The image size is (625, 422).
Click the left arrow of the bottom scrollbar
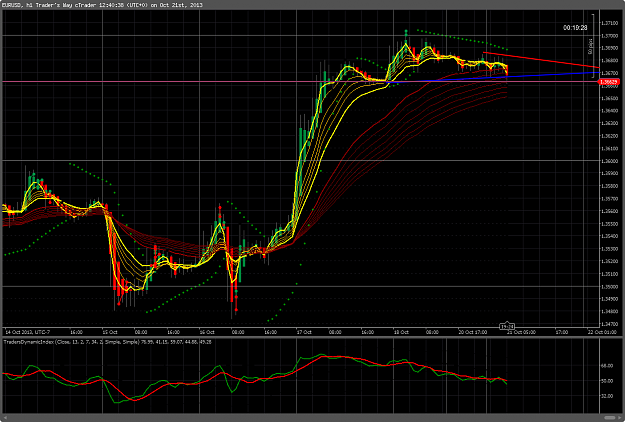(5, 418)
